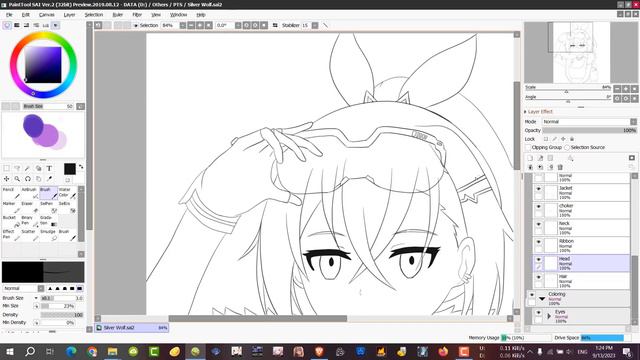640x360 pixels.
Task: Select the Bucket fill tool
Action: (11, 221)
